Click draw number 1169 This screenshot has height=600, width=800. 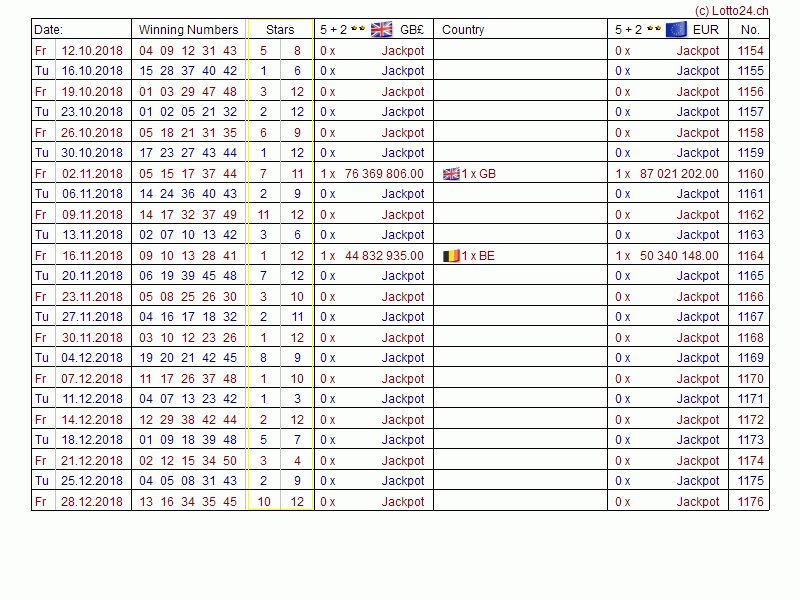[x=750, y=358]
